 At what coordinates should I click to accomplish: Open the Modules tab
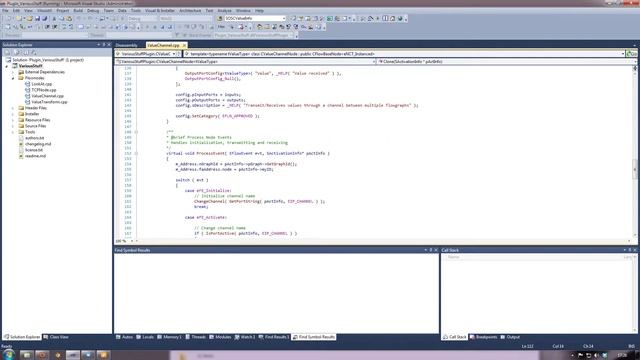220,337
